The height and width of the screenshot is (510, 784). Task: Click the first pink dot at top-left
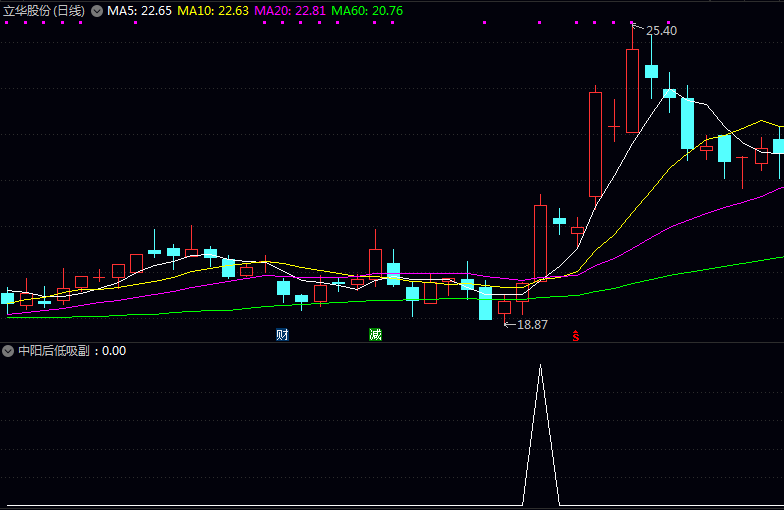8,23
